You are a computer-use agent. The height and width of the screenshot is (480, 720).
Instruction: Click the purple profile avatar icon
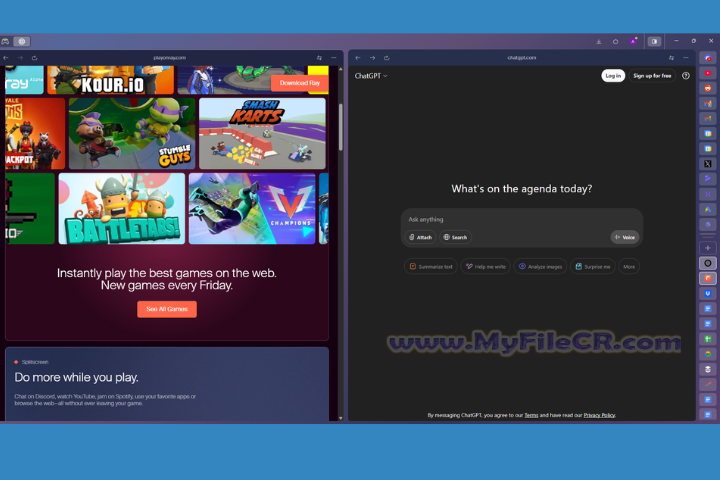click(x=633, y=41)
